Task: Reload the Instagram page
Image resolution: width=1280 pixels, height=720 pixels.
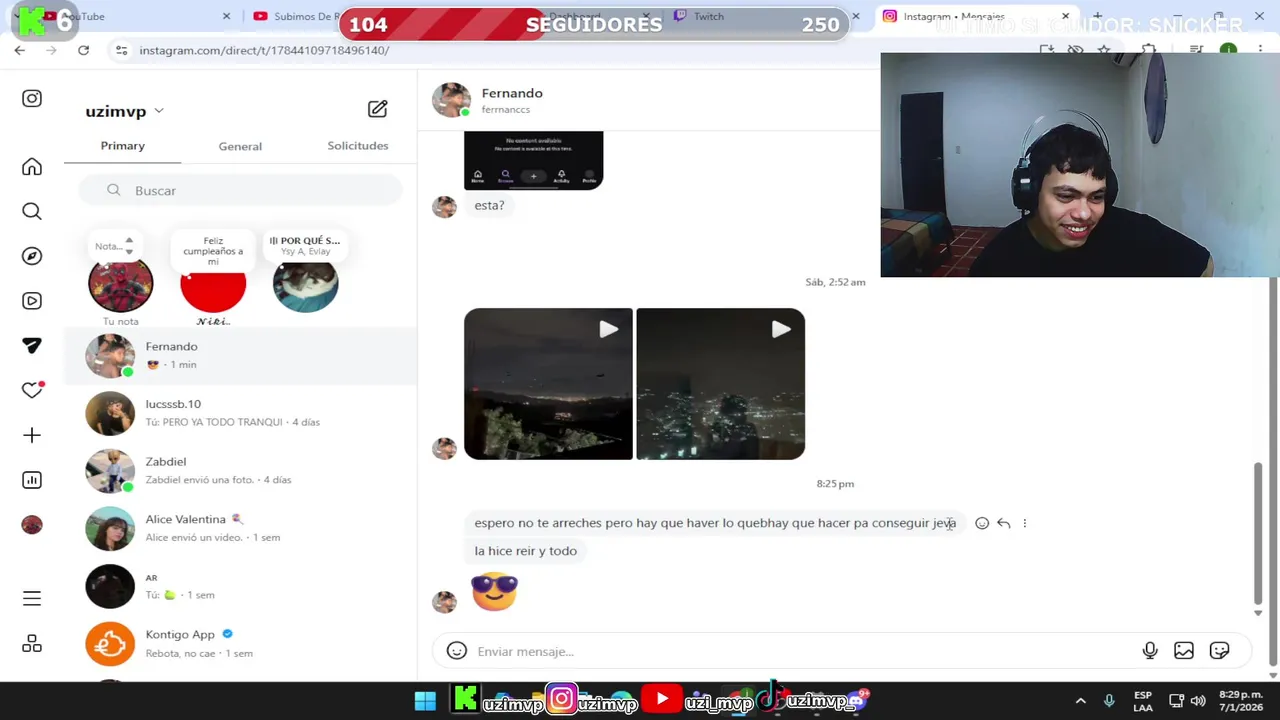Action: (84, 50)
